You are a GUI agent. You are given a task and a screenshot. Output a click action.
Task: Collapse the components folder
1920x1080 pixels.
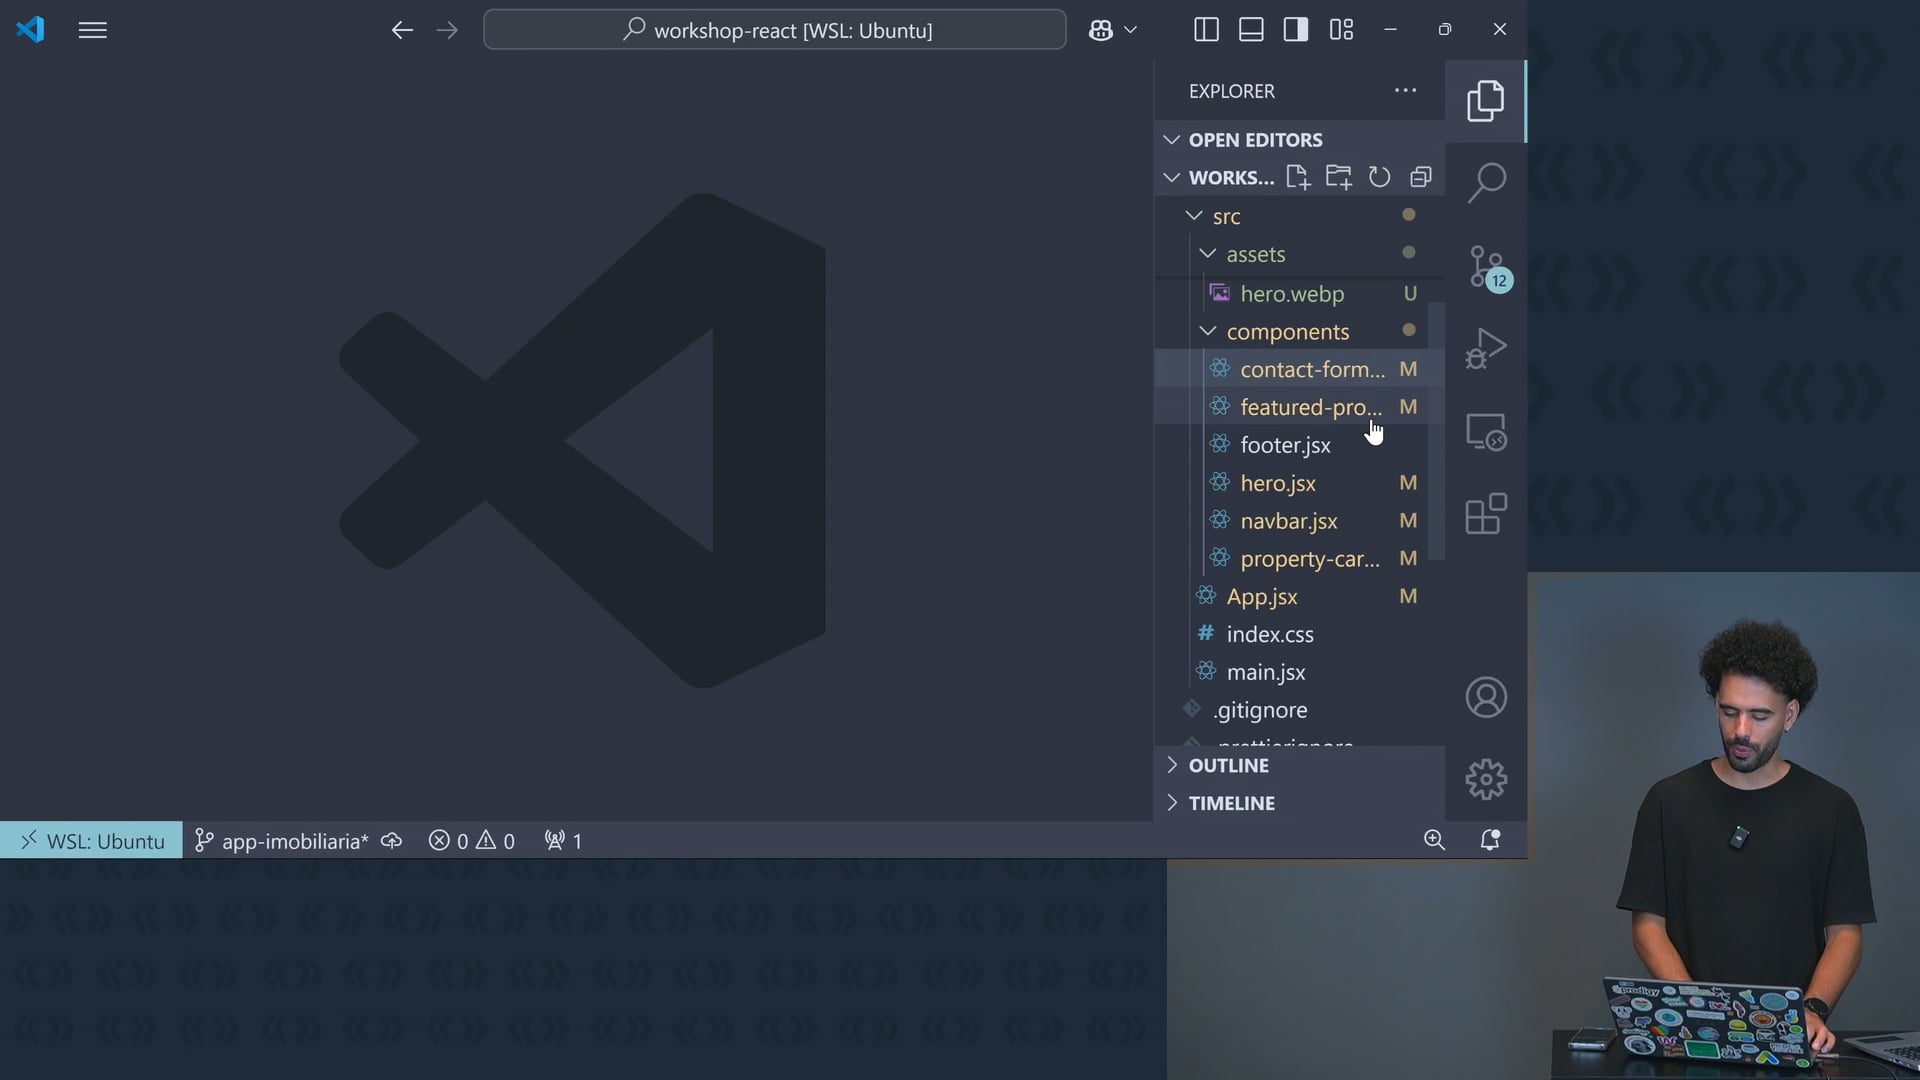tap(1287, 331)
